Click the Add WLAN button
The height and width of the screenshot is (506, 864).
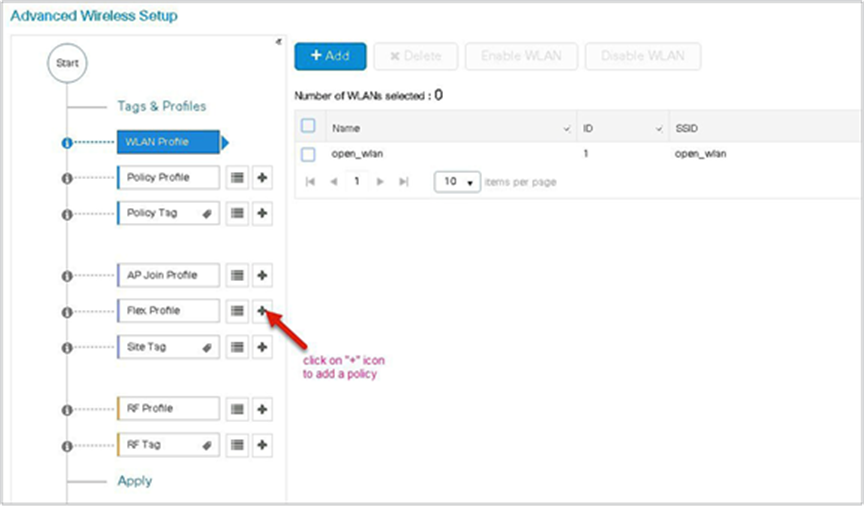click(330, 56)
